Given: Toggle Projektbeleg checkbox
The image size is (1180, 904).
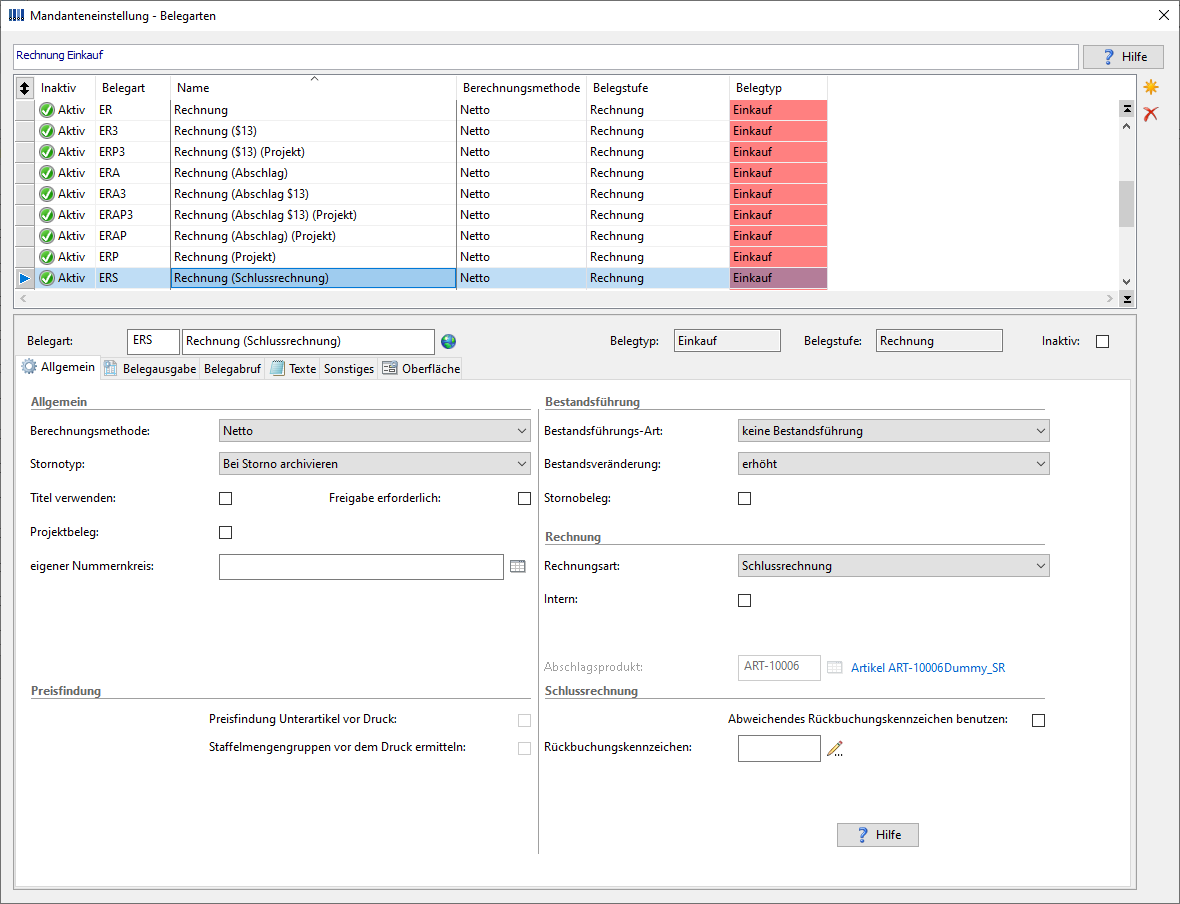Looking at the screenshot, I should point(226,533).
